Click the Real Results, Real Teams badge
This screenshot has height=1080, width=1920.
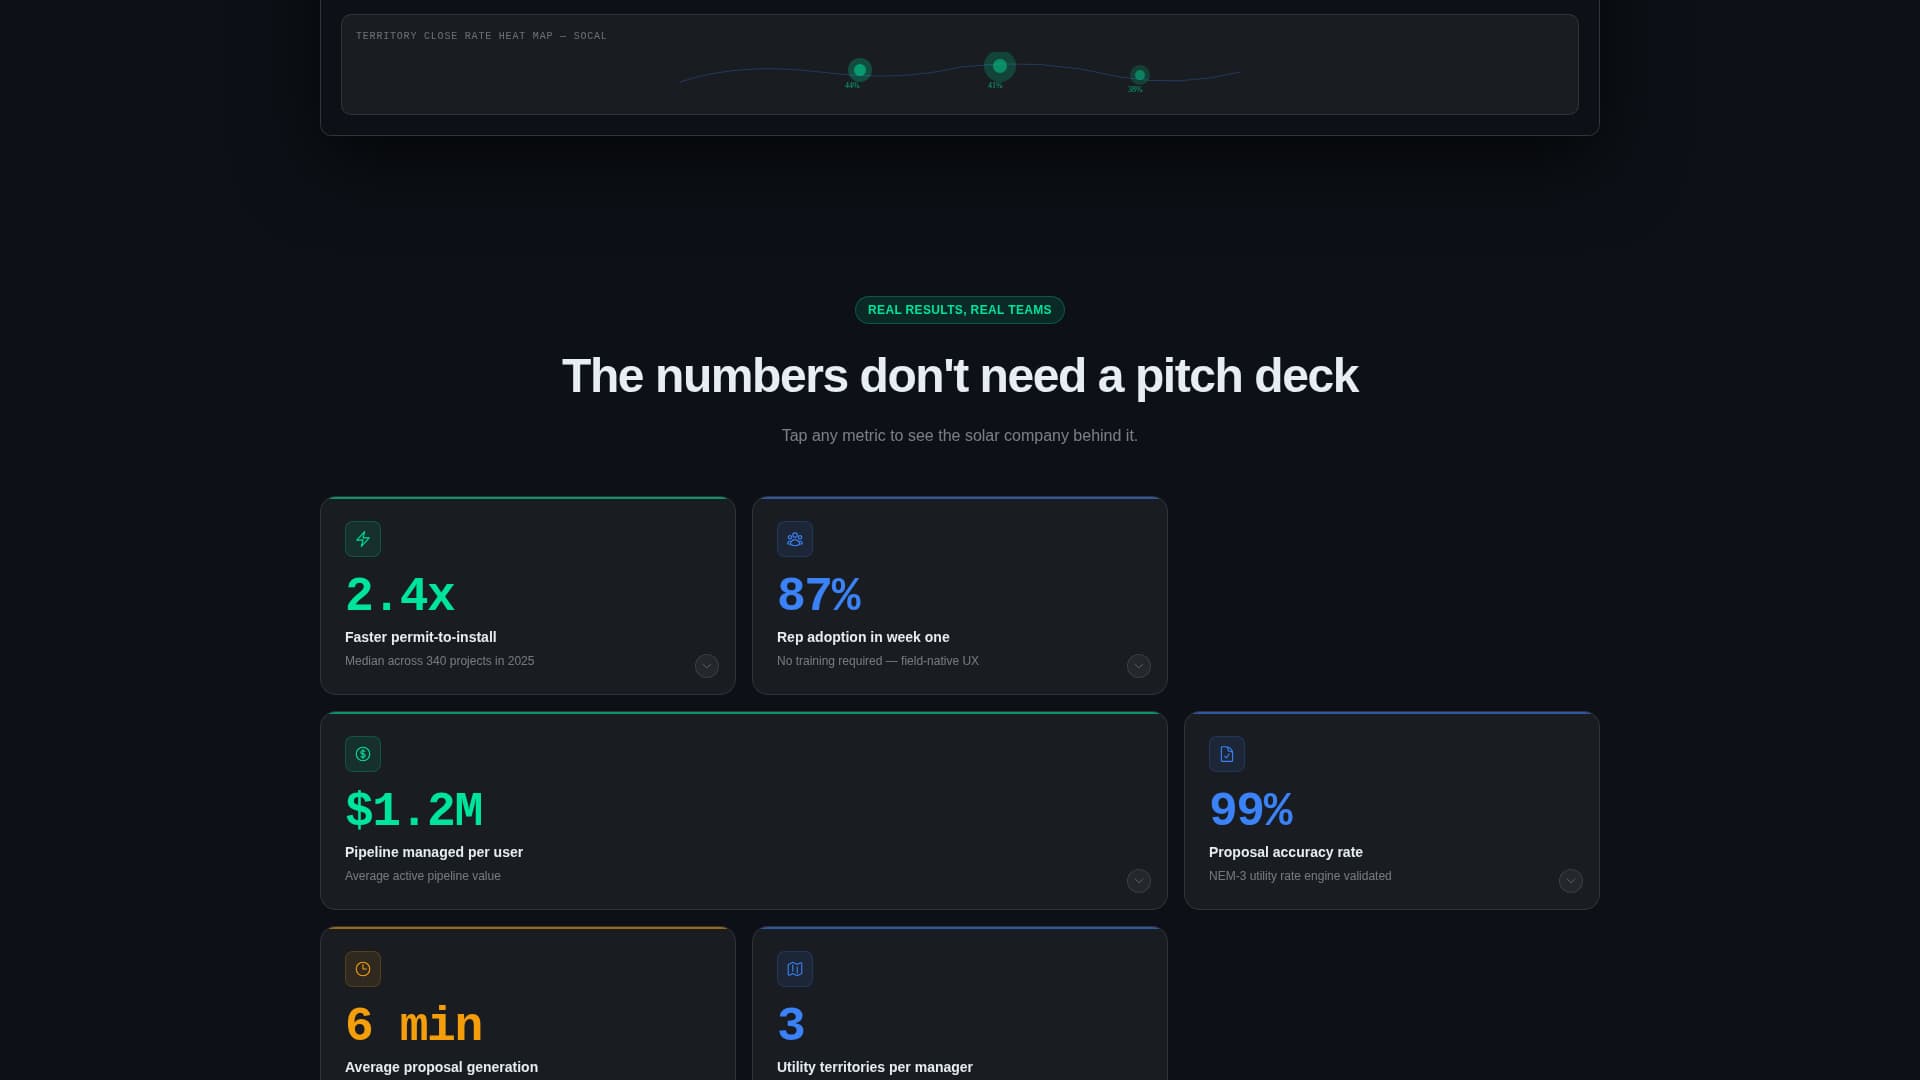(x=960, y=310)
